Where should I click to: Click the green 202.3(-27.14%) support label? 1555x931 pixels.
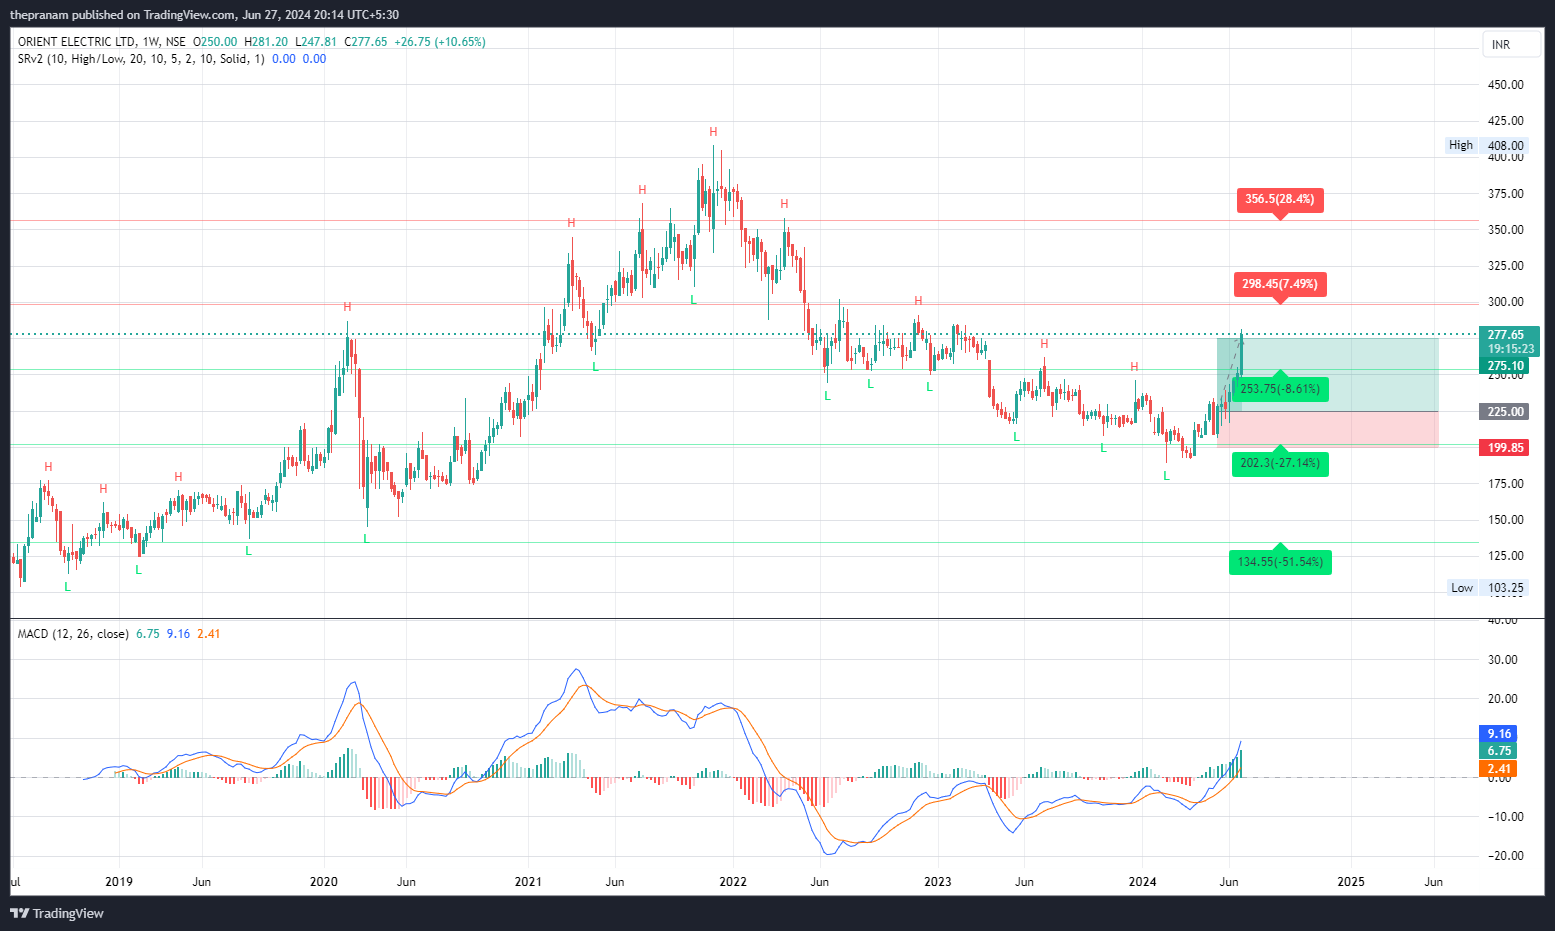pos(1280,463)
